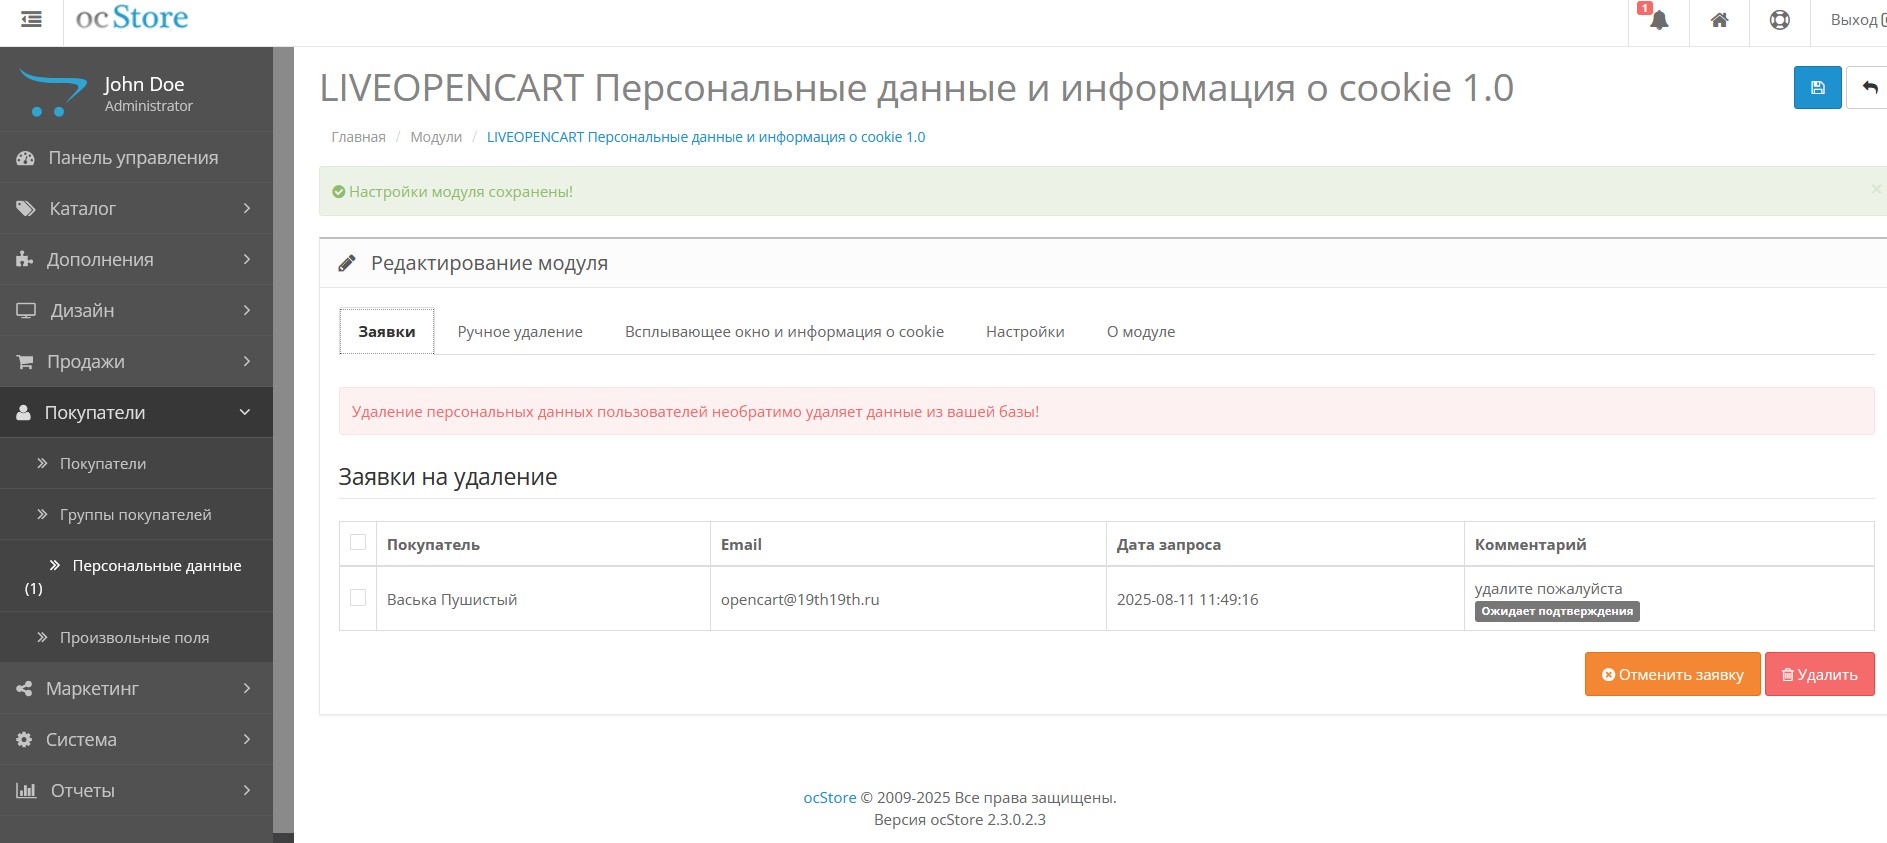This screenshot has width=1887, height=843.
Task: Click the sidebar vertical scrollbar
Action: click(284, 440)
